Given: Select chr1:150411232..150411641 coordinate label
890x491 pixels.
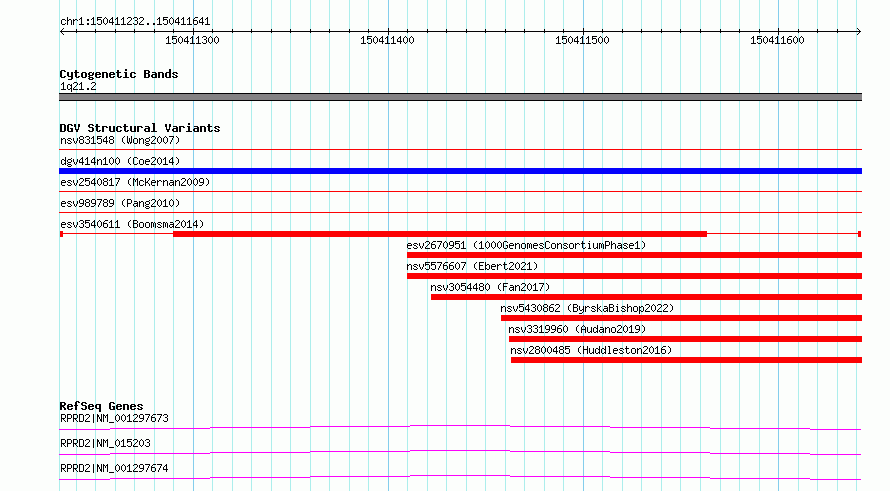Looking at the screenshot, I should click(x=135, y=22).
